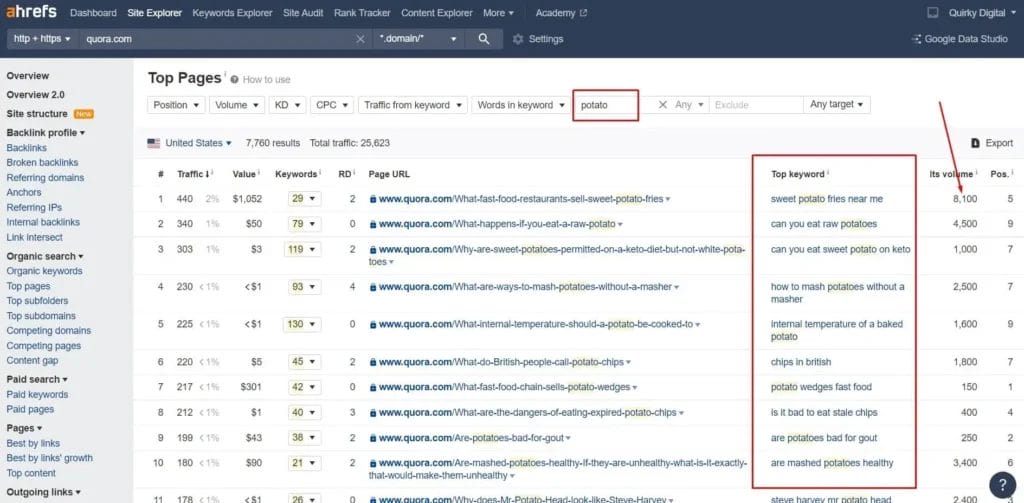The width and height of the screenshot is (1024, 503).
Task: Click the United States flag icon
Action: (153, 143)
